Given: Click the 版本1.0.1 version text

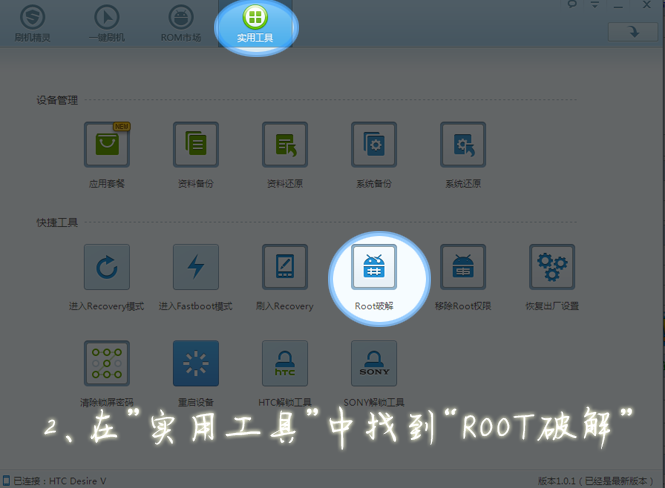Looking at the screenshot, I should tap(596, 481).
